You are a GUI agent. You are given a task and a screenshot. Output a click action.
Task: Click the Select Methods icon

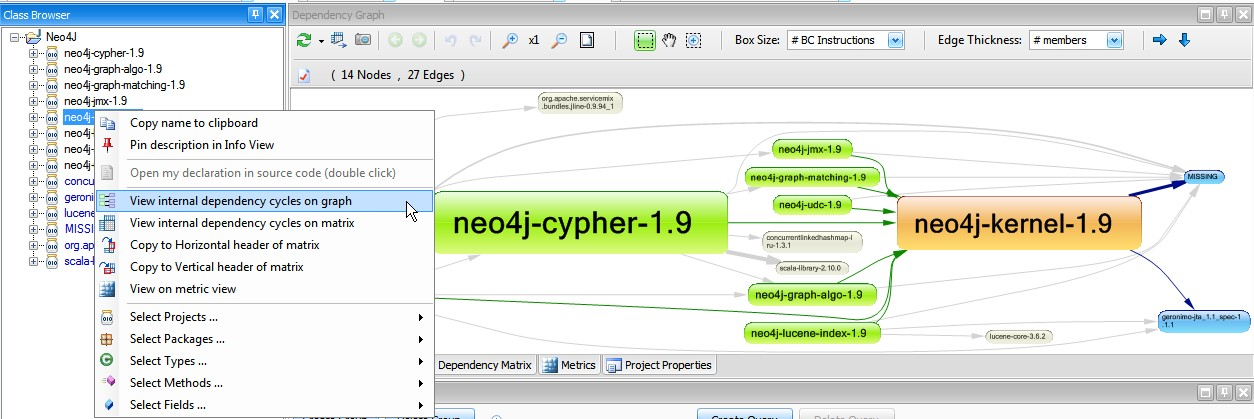[109, 383]
